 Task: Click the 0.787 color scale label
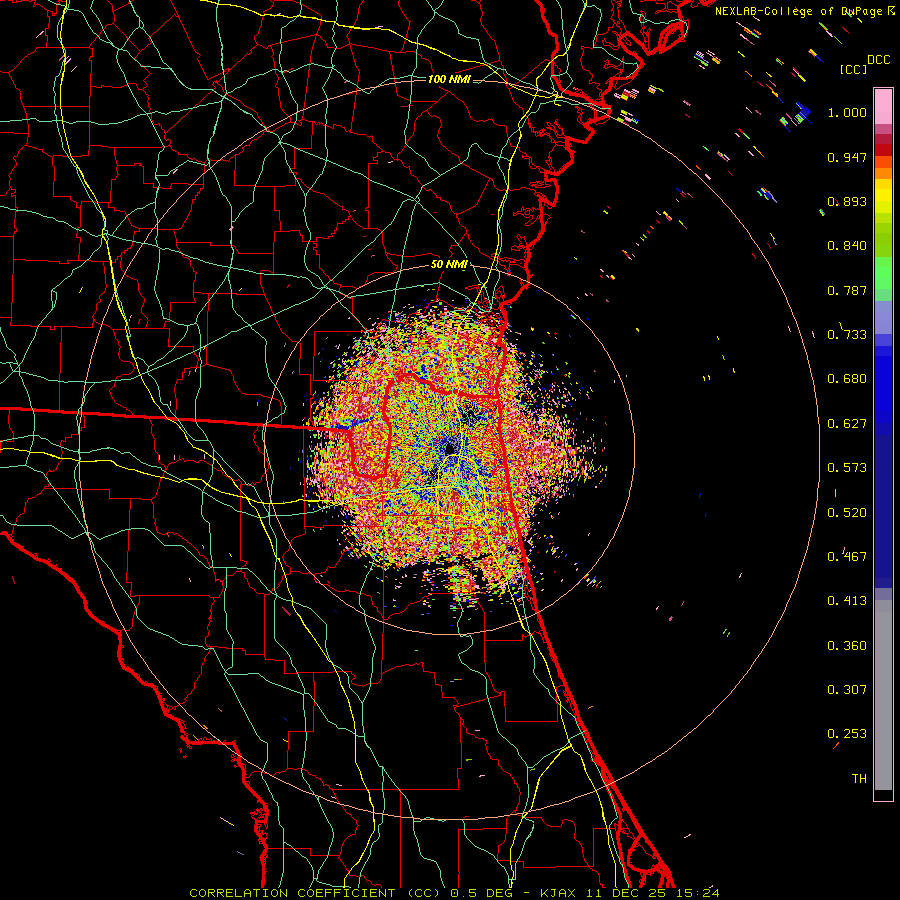847,290
